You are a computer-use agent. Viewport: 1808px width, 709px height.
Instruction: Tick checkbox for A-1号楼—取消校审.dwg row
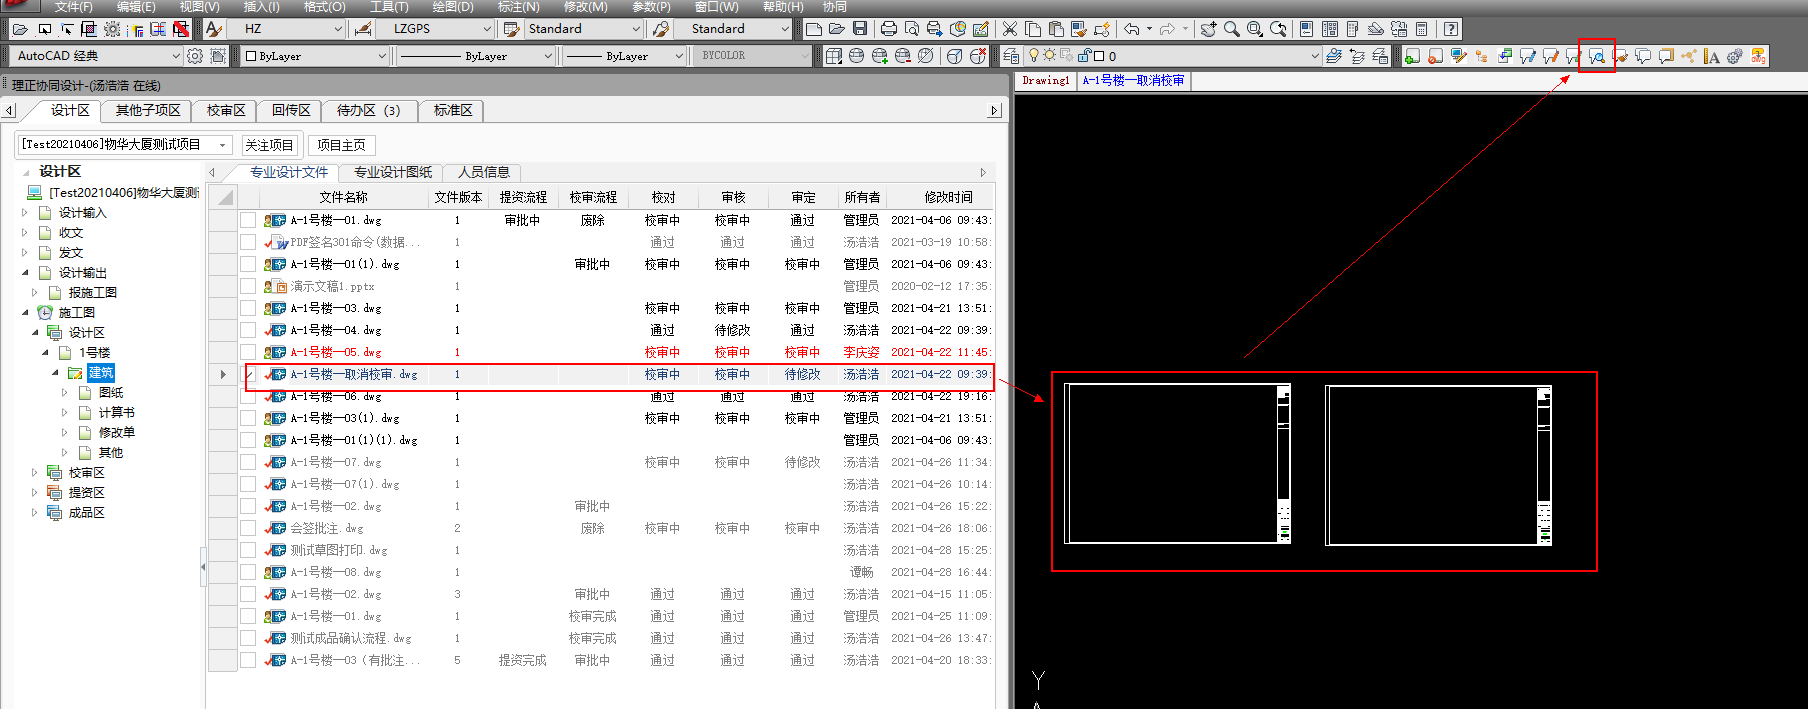click(247, 374)
